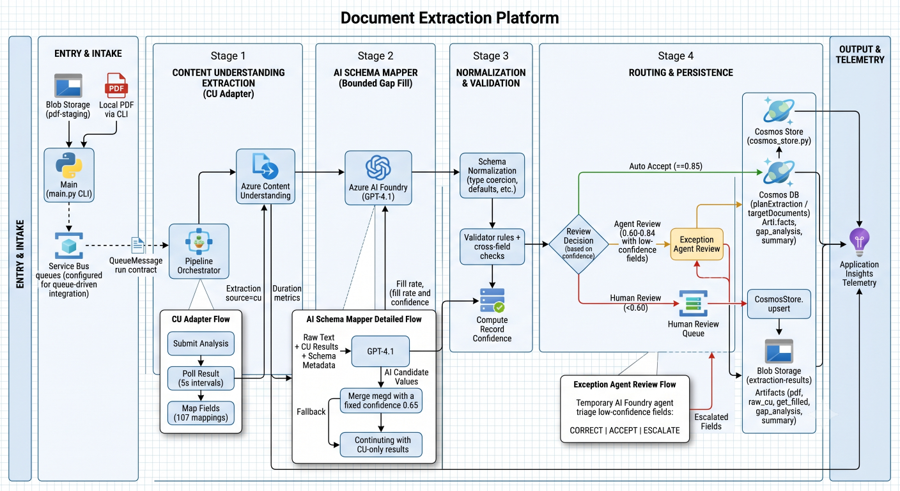Viewport: 900px width, 491px height.
Task: Click the Human Review Queue icon
Action: pos(693,304)
